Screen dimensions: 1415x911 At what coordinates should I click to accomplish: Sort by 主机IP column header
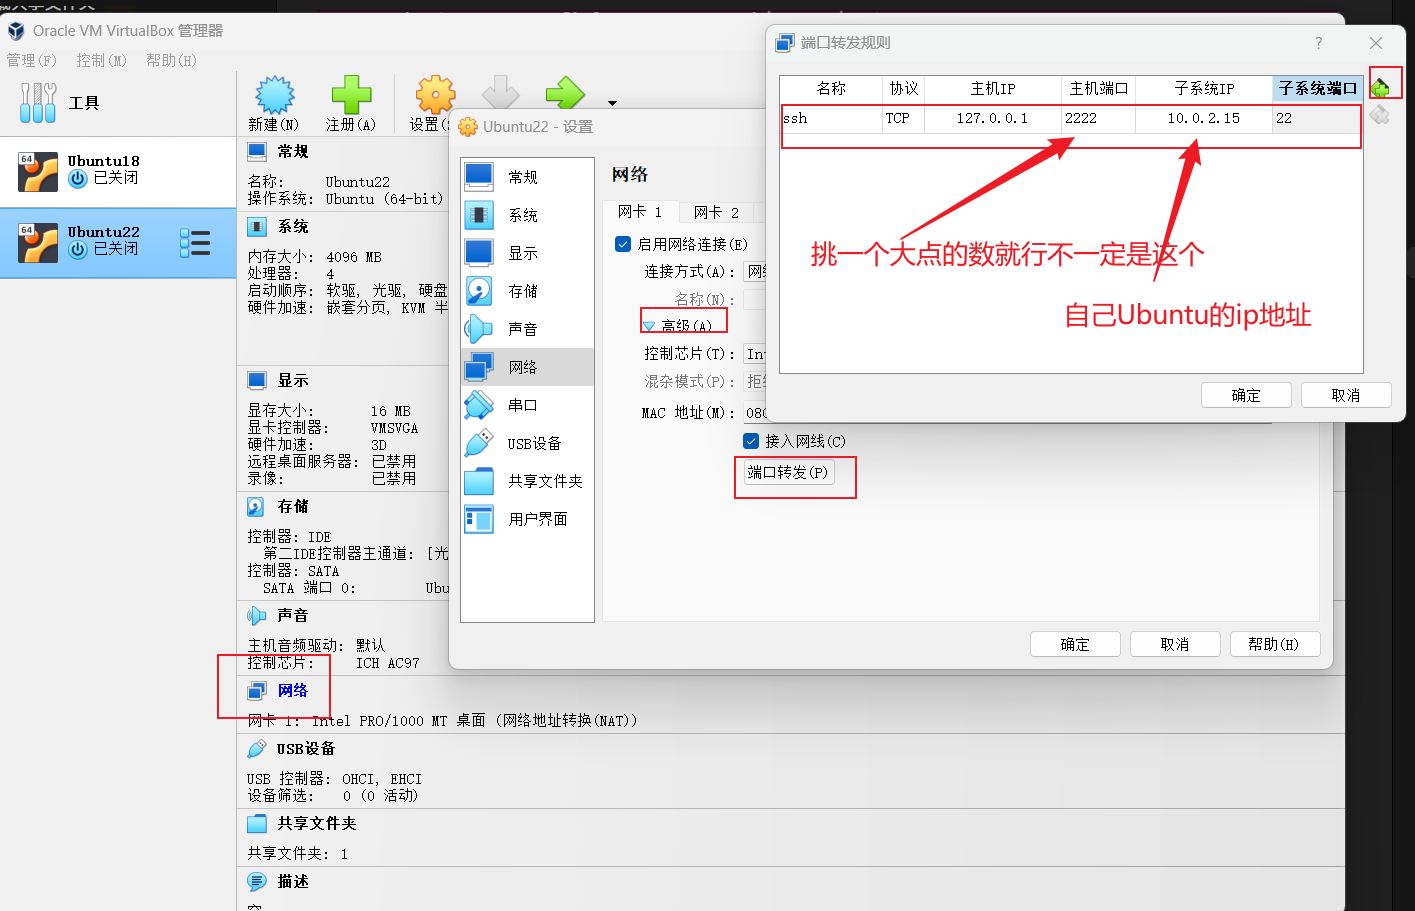pyautogui.click(x=992, y=89)
